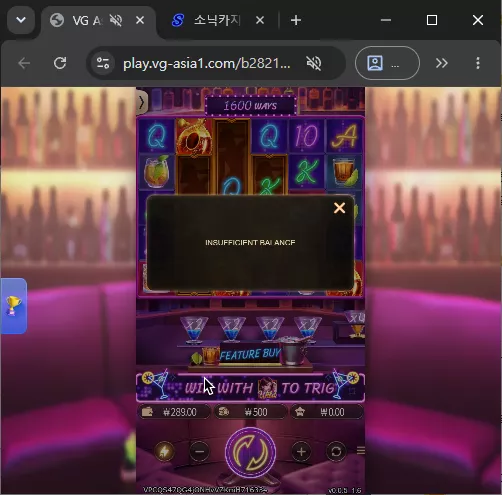This screenshot has height=495, width=502.
Task: Unmute site via address bar speaker icon
Action: (314, 63)
